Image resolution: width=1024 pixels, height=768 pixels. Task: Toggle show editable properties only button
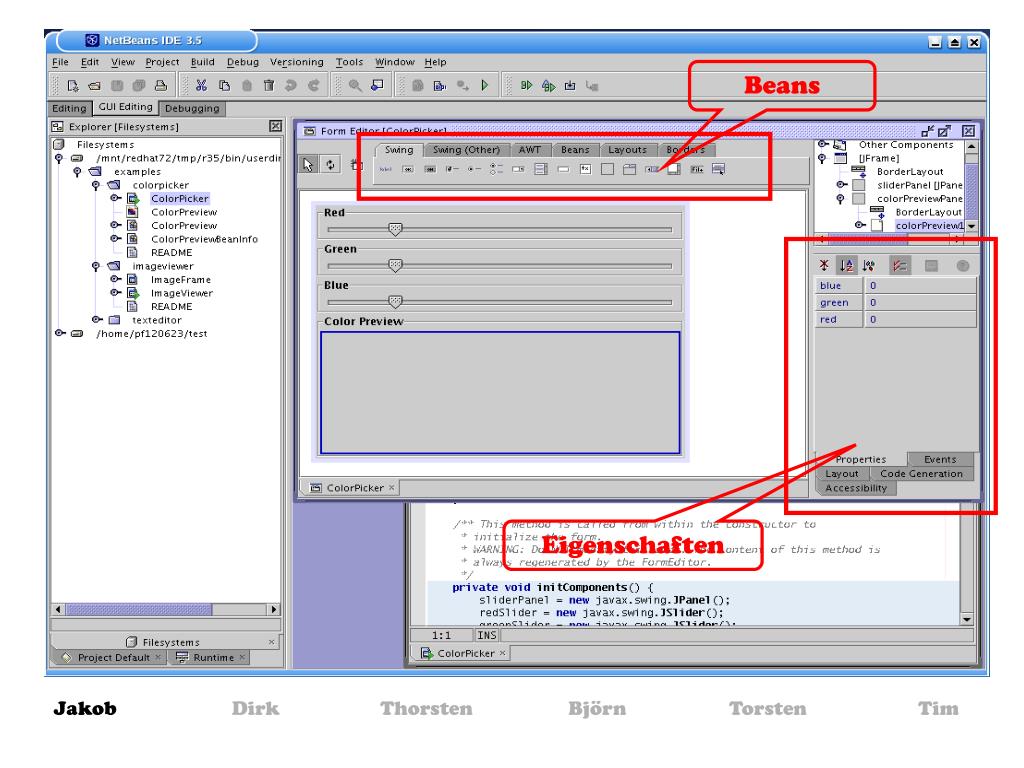(x=900, y=265)
